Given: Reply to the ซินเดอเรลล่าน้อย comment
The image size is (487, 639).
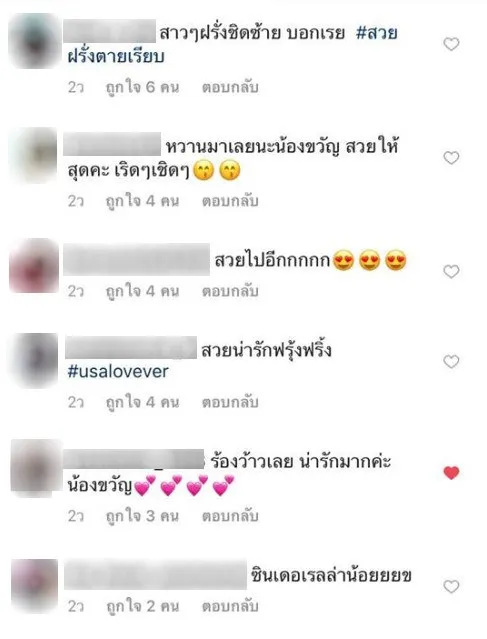Looking at the screenshot, I should pos(230,606).
